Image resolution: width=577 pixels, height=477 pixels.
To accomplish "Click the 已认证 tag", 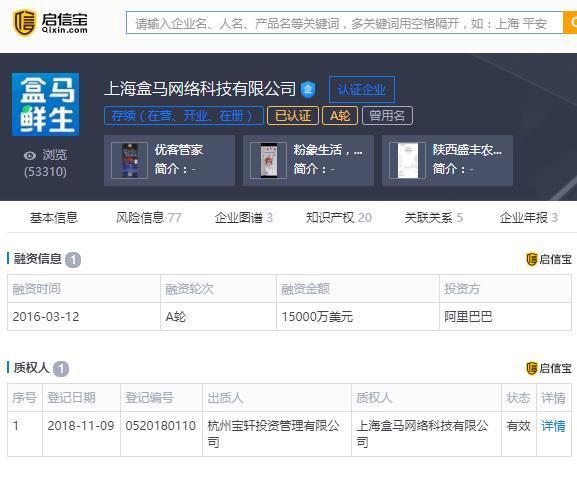I will click(x=293, y=116).
